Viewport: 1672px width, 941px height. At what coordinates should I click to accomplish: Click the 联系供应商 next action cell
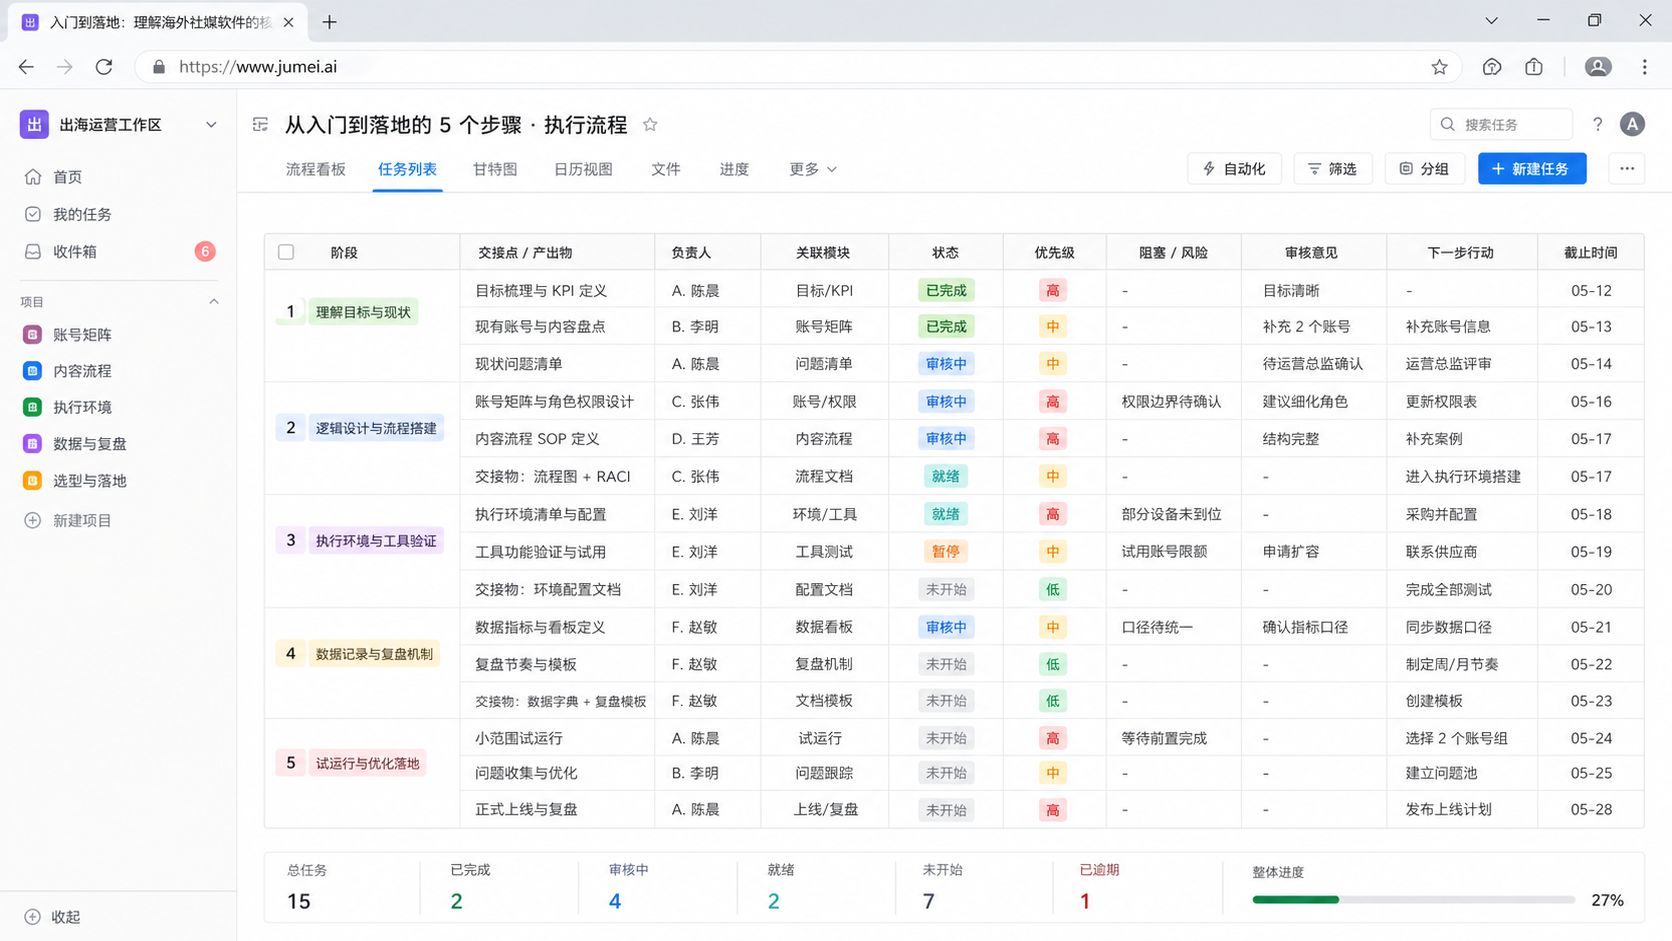pos(1441,551)
